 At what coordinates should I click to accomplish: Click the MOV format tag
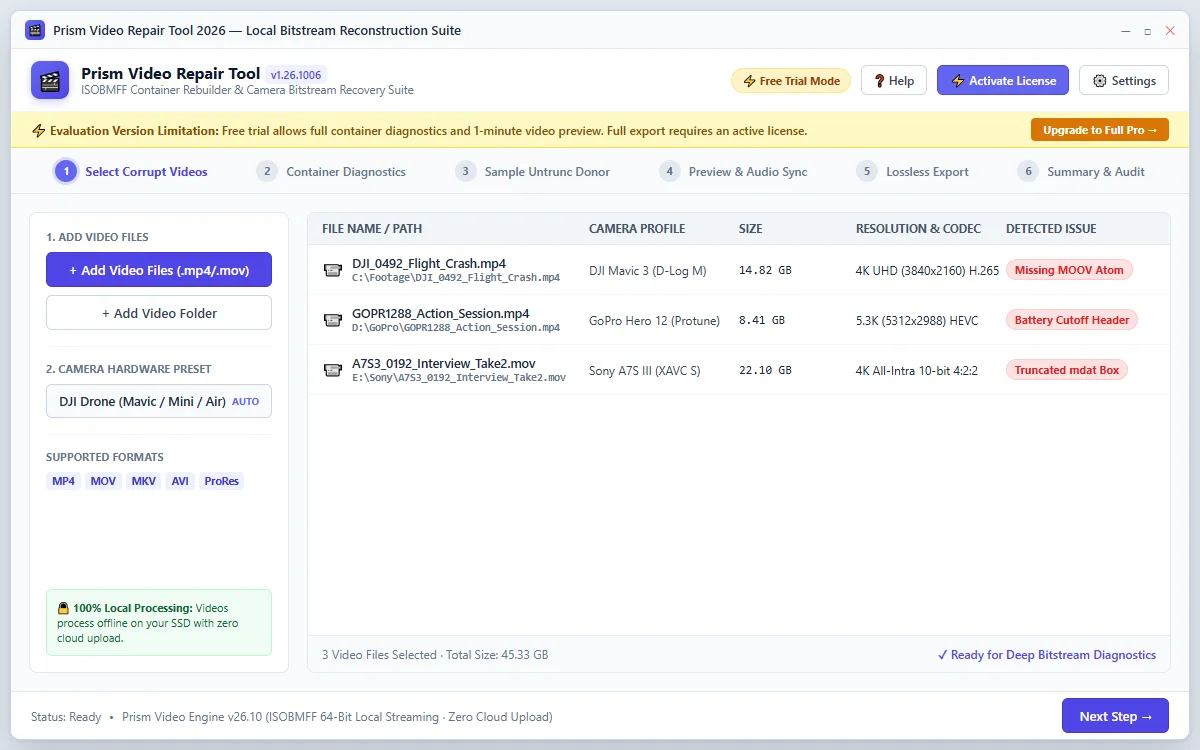103,481
